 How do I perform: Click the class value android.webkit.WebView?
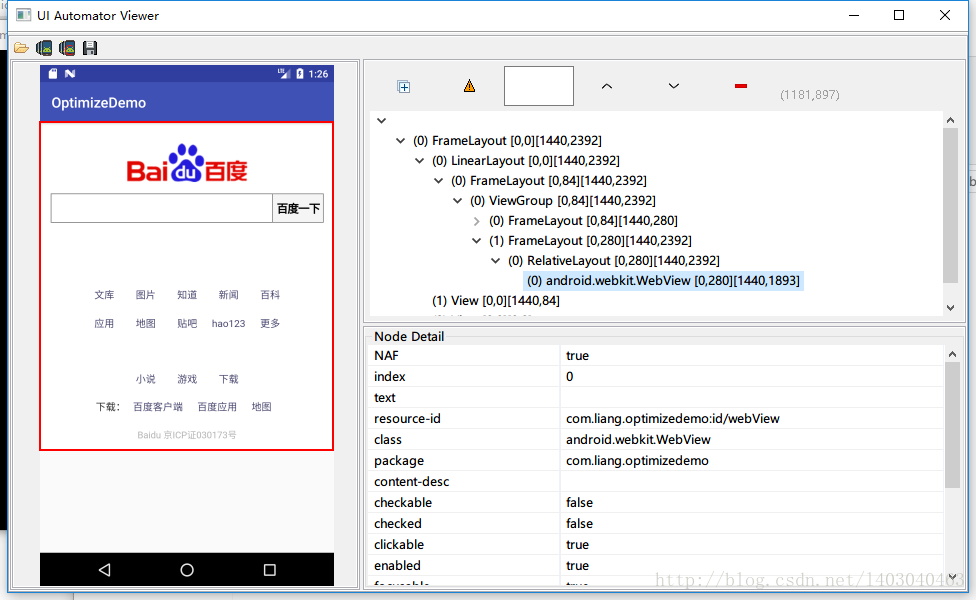pos(638,440)
